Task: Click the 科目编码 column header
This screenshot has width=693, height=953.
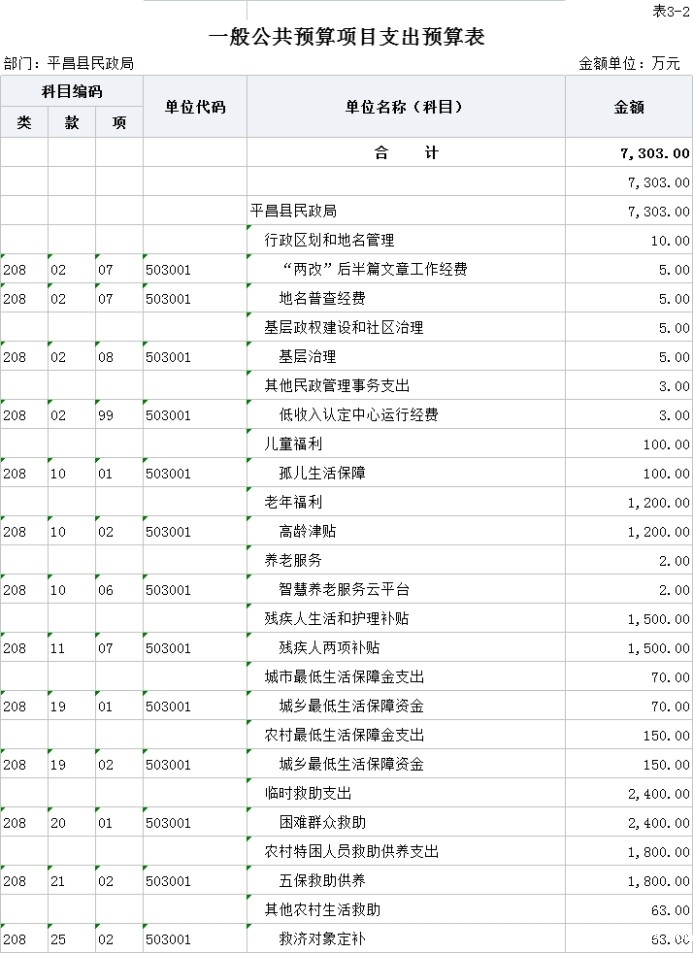Action: point(71,92)
